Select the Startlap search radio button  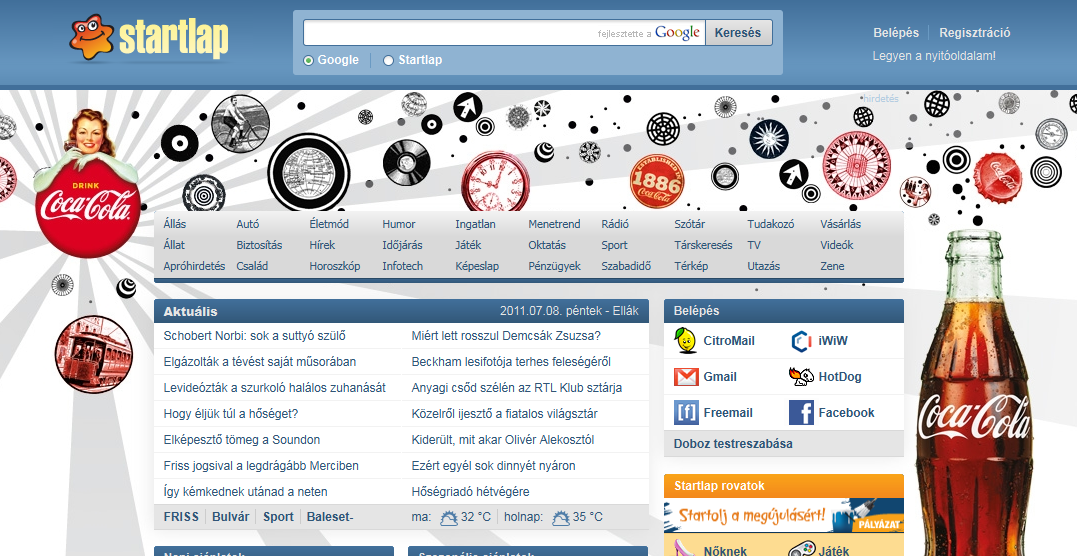click(388, 60)
